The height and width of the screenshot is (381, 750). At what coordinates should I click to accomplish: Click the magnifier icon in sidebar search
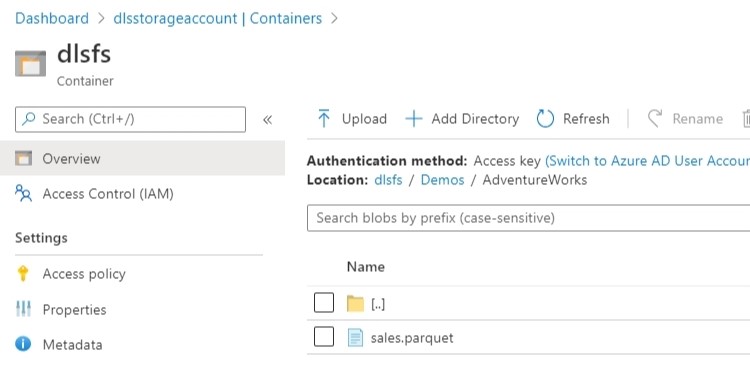pos(29,118)
